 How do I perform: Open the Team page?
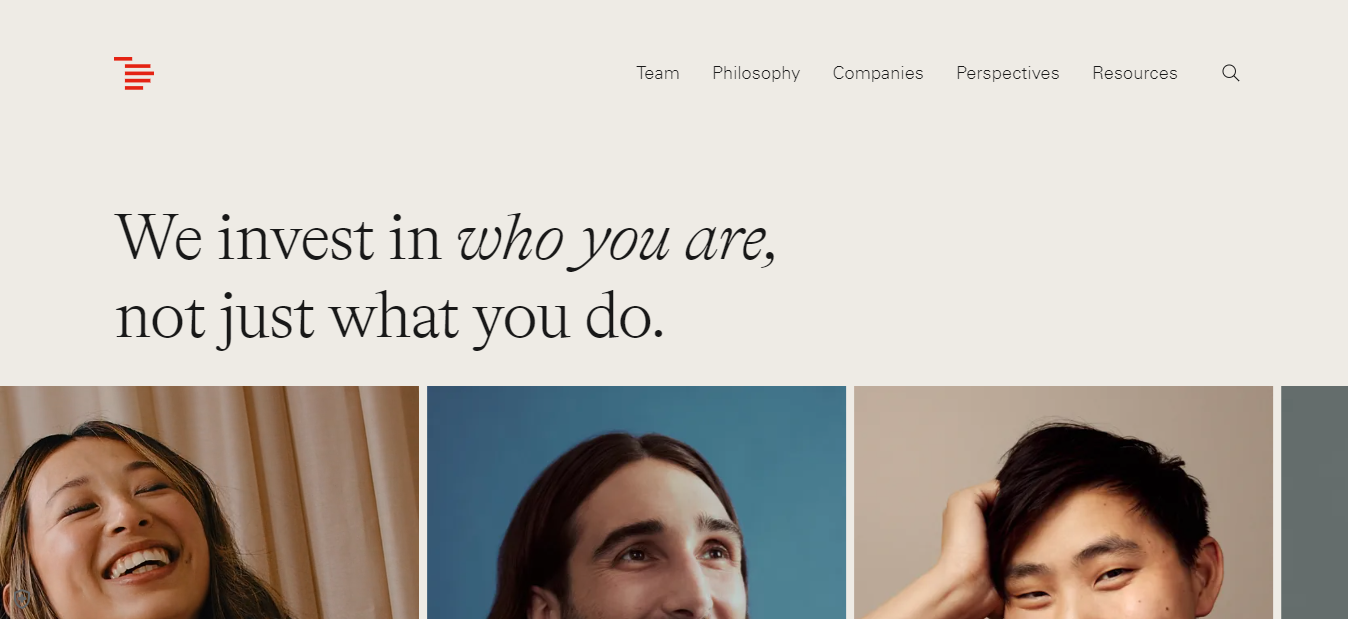pos(658,73)
